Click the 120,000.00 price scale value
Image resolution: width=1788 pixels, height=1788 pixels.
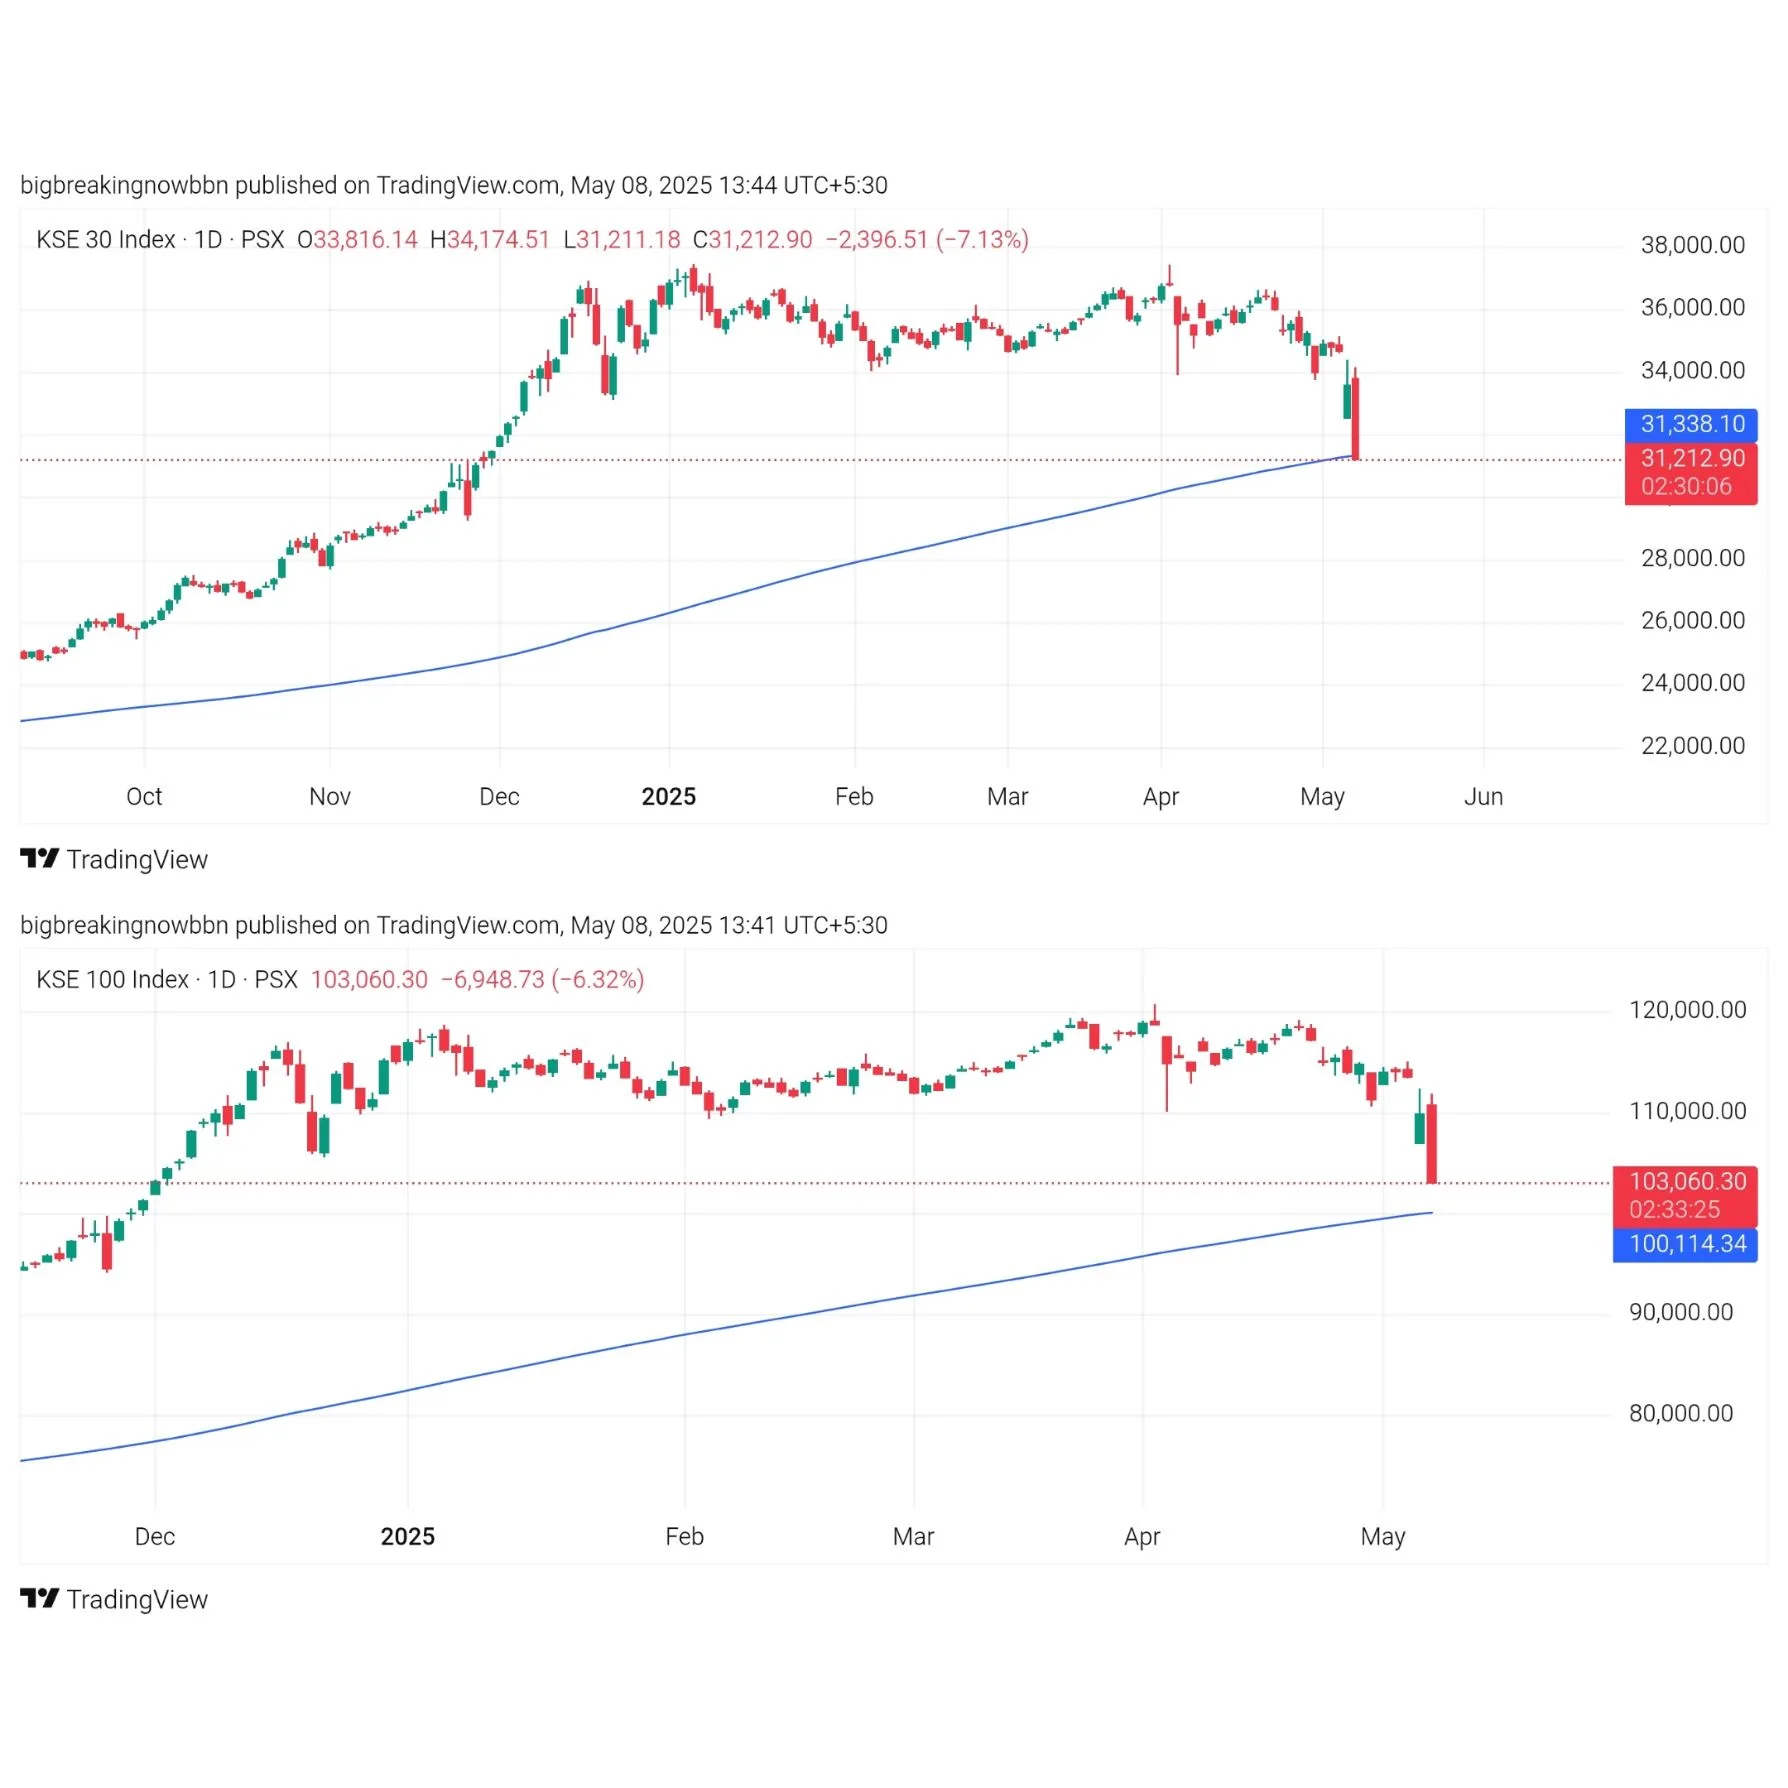(1687, 1010)
